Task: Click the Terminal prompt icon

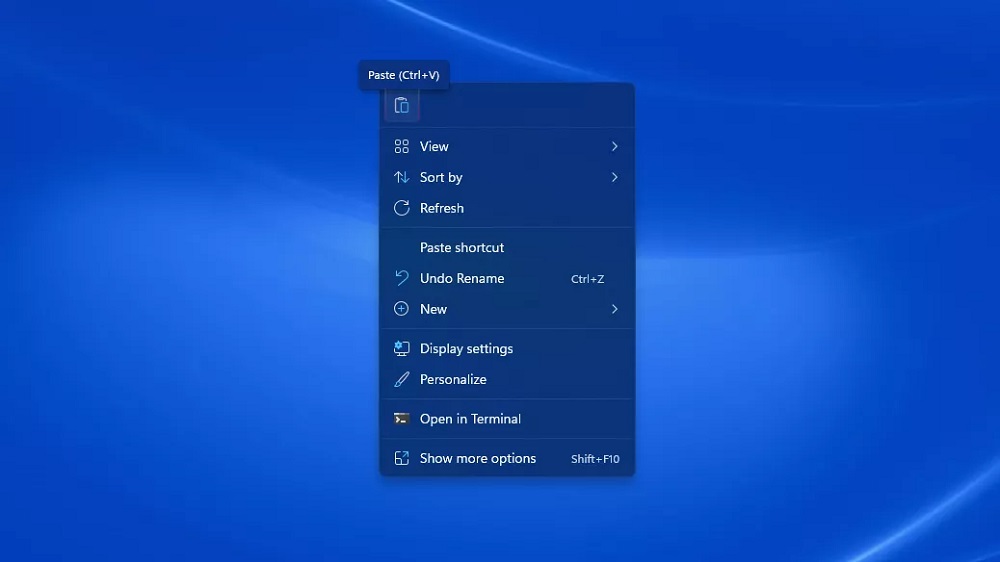Action: click(x=401, y=419)
